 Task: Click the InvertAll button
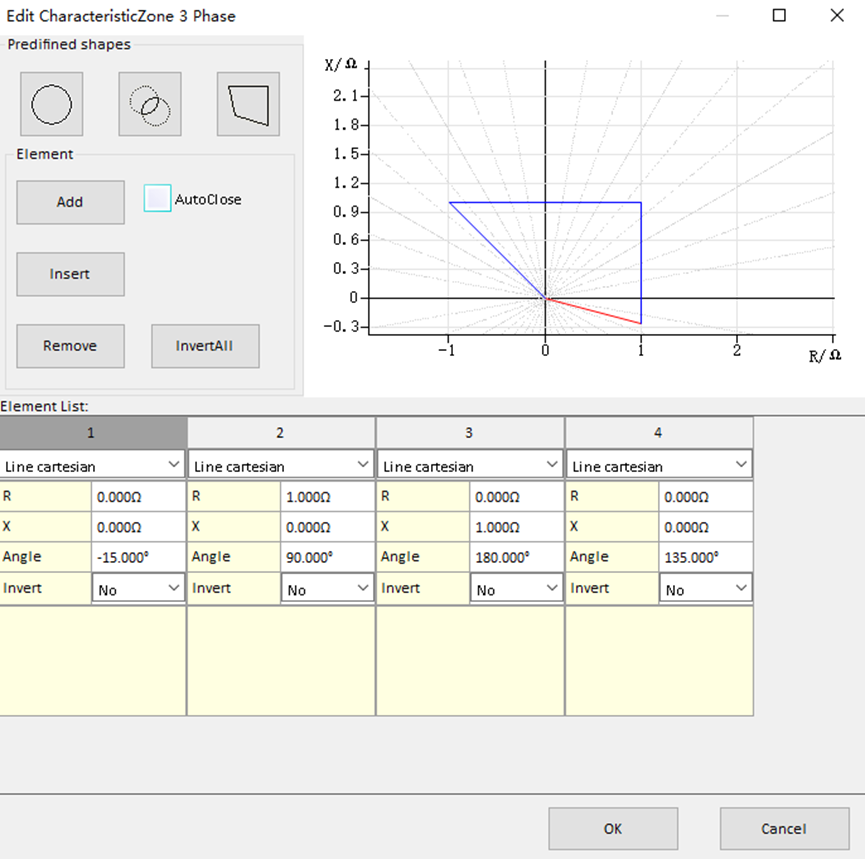pos(205,346)
